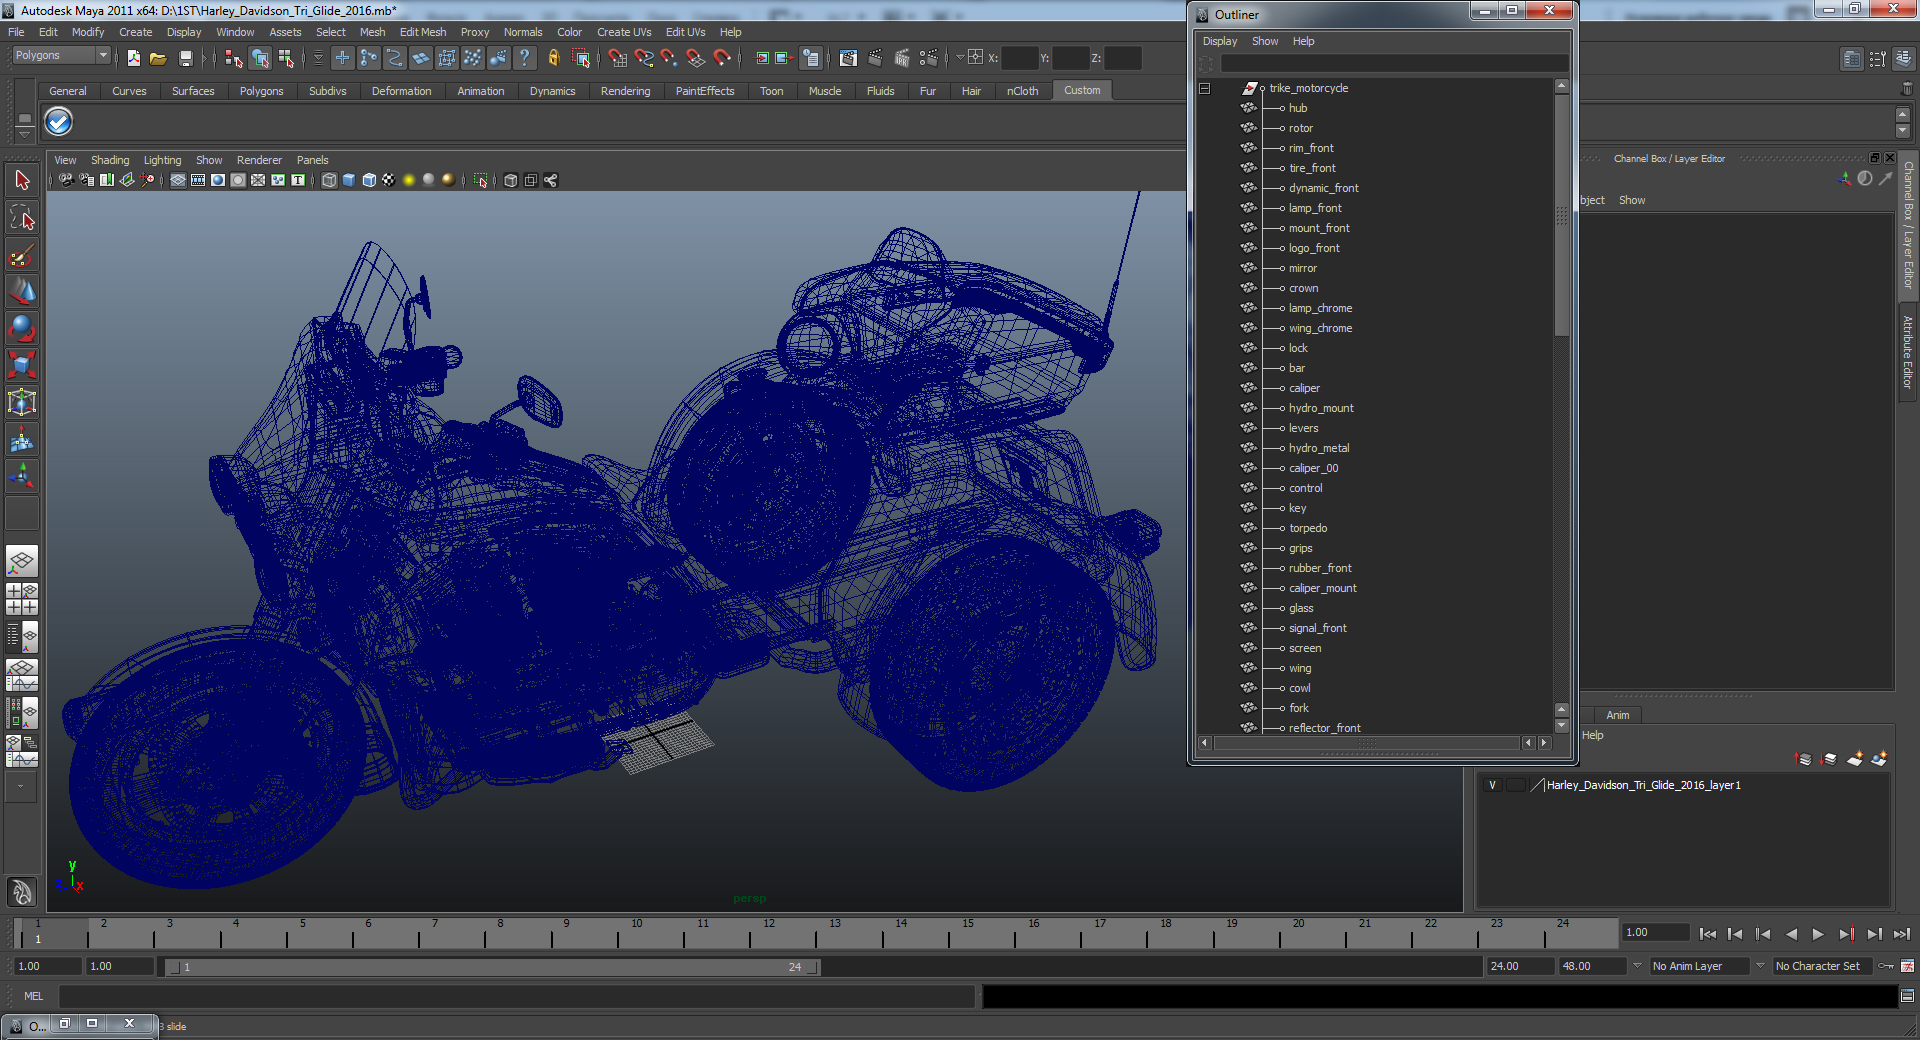This screenshot has height=1040, width=1920.
Task: Collapse the trike_motorcycle tree node
Action: [x=1205, y=88]
